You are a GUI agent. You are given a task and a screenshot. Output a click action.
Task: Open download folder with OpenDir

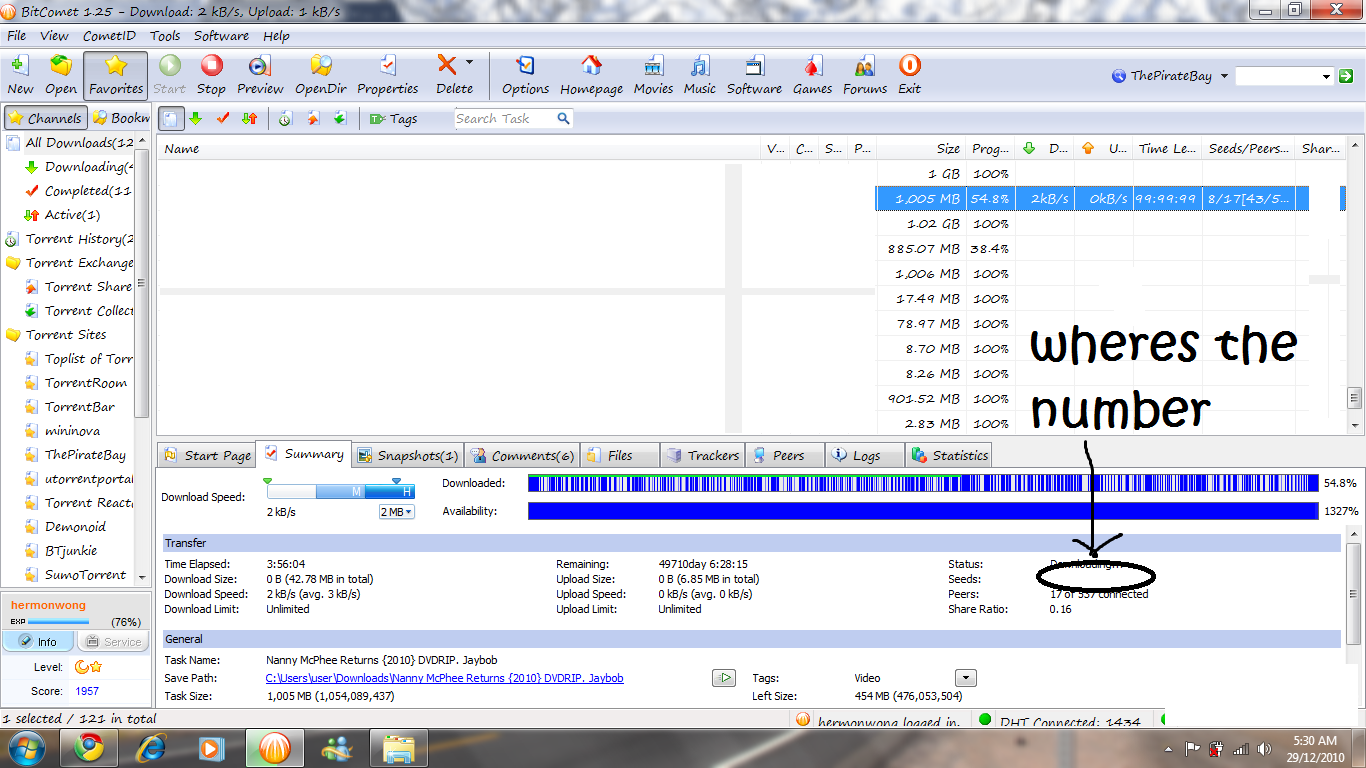[x=320, y=75]
